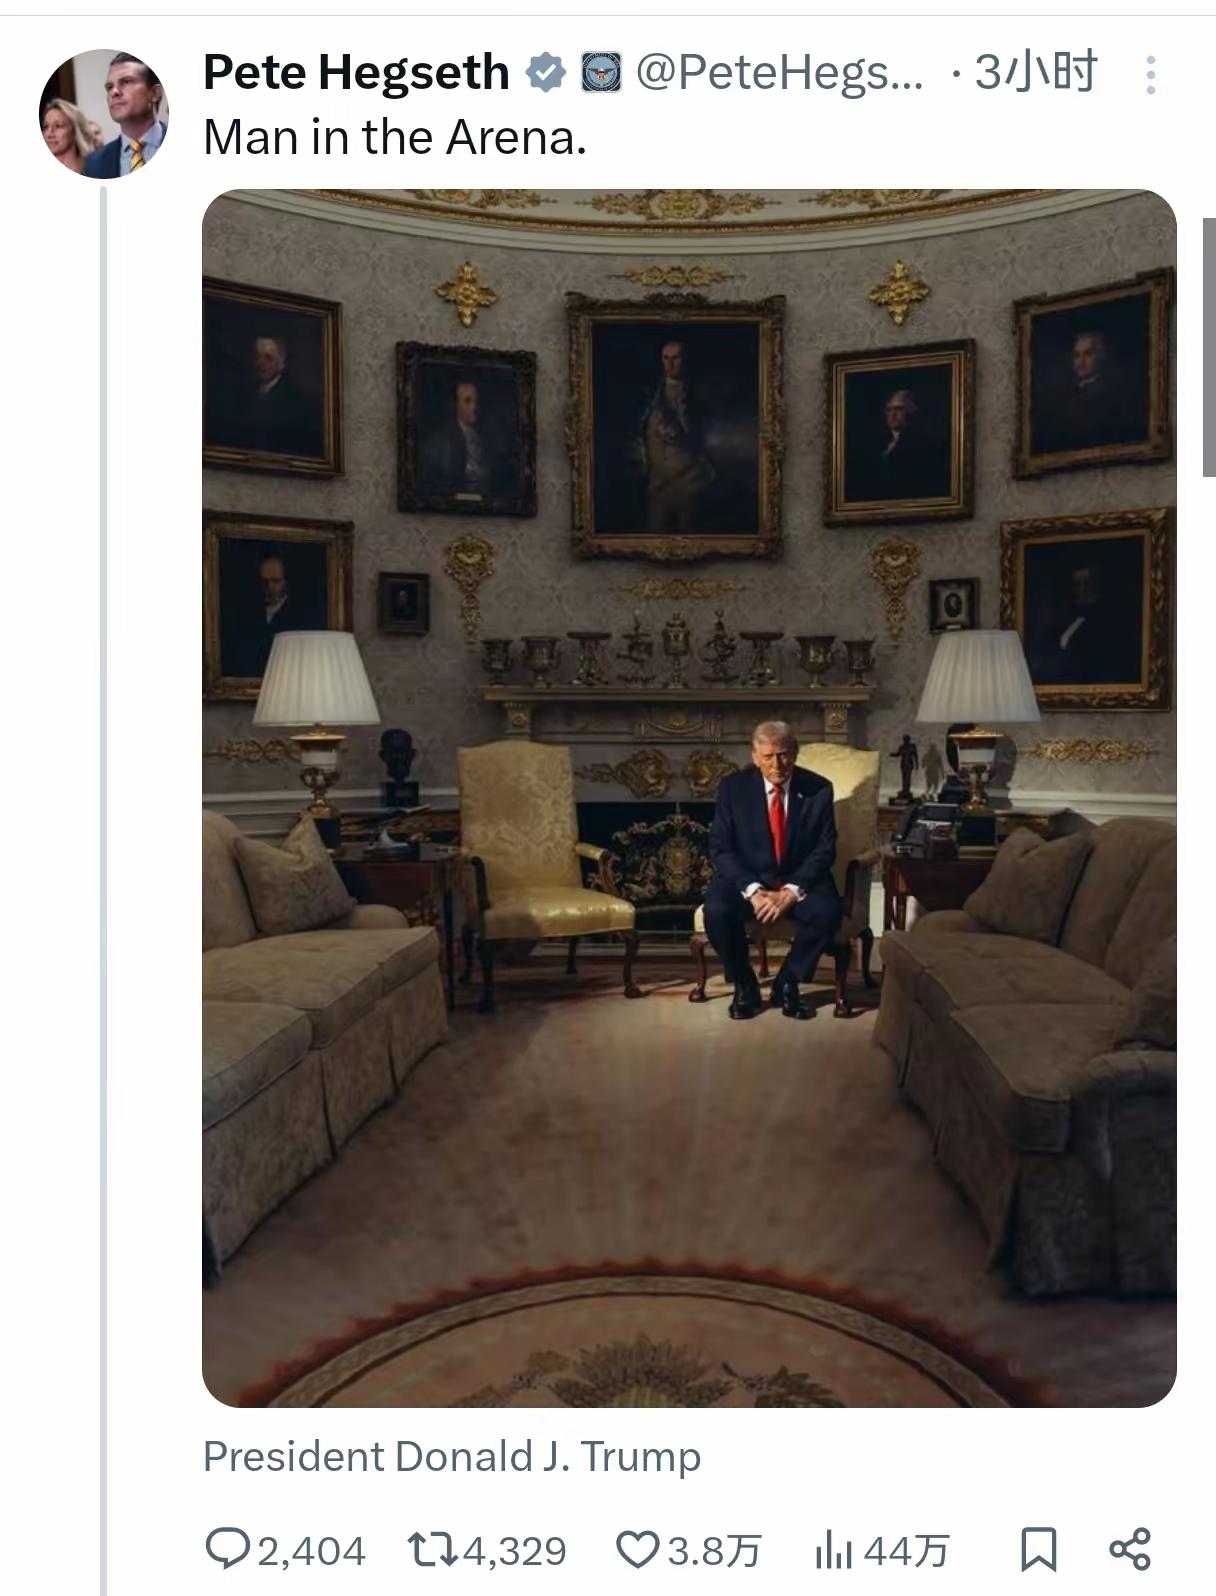Click the 'Man in the Arena.' tweet text
The height and width of the screenshot is (1596, 1216).
[395, 138]
